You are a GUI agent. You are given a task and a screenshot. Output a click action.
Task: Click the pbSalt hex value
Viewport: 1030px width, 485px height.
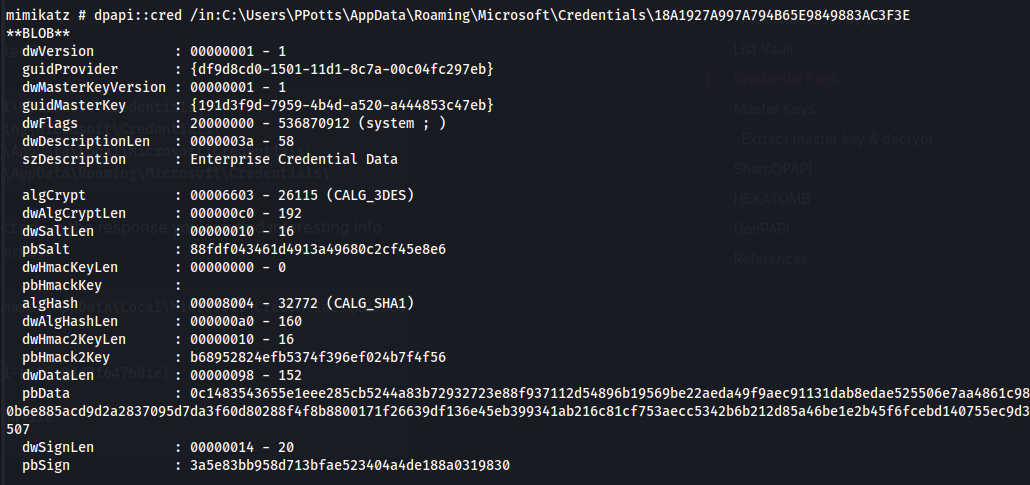click(318, 249)
